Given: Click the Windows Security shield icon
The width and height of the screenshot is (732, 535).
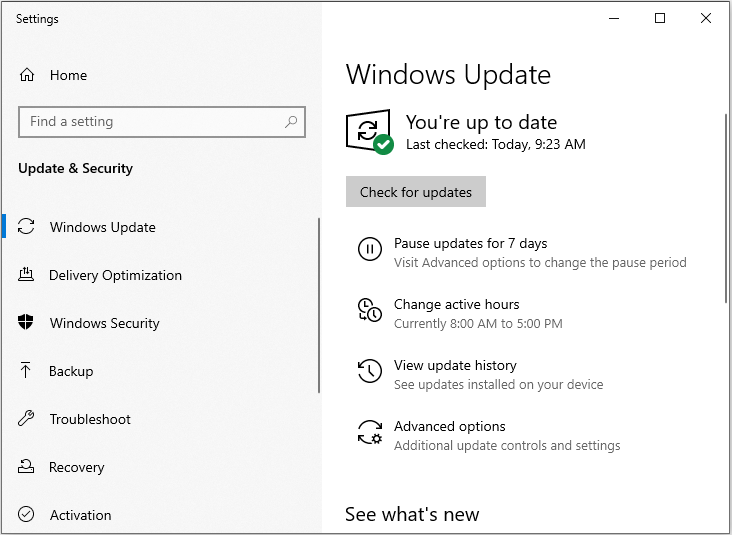Looking at the screenshot, I should click(27, 323).
